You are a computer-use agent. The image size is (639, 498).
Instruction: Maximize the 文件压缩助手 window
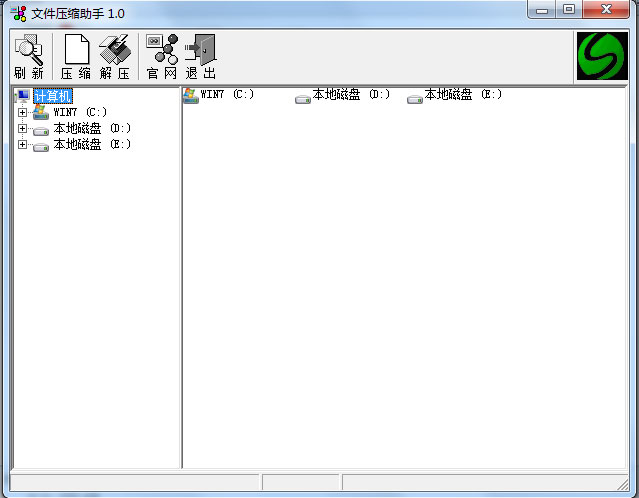click(x=569, y=10)
